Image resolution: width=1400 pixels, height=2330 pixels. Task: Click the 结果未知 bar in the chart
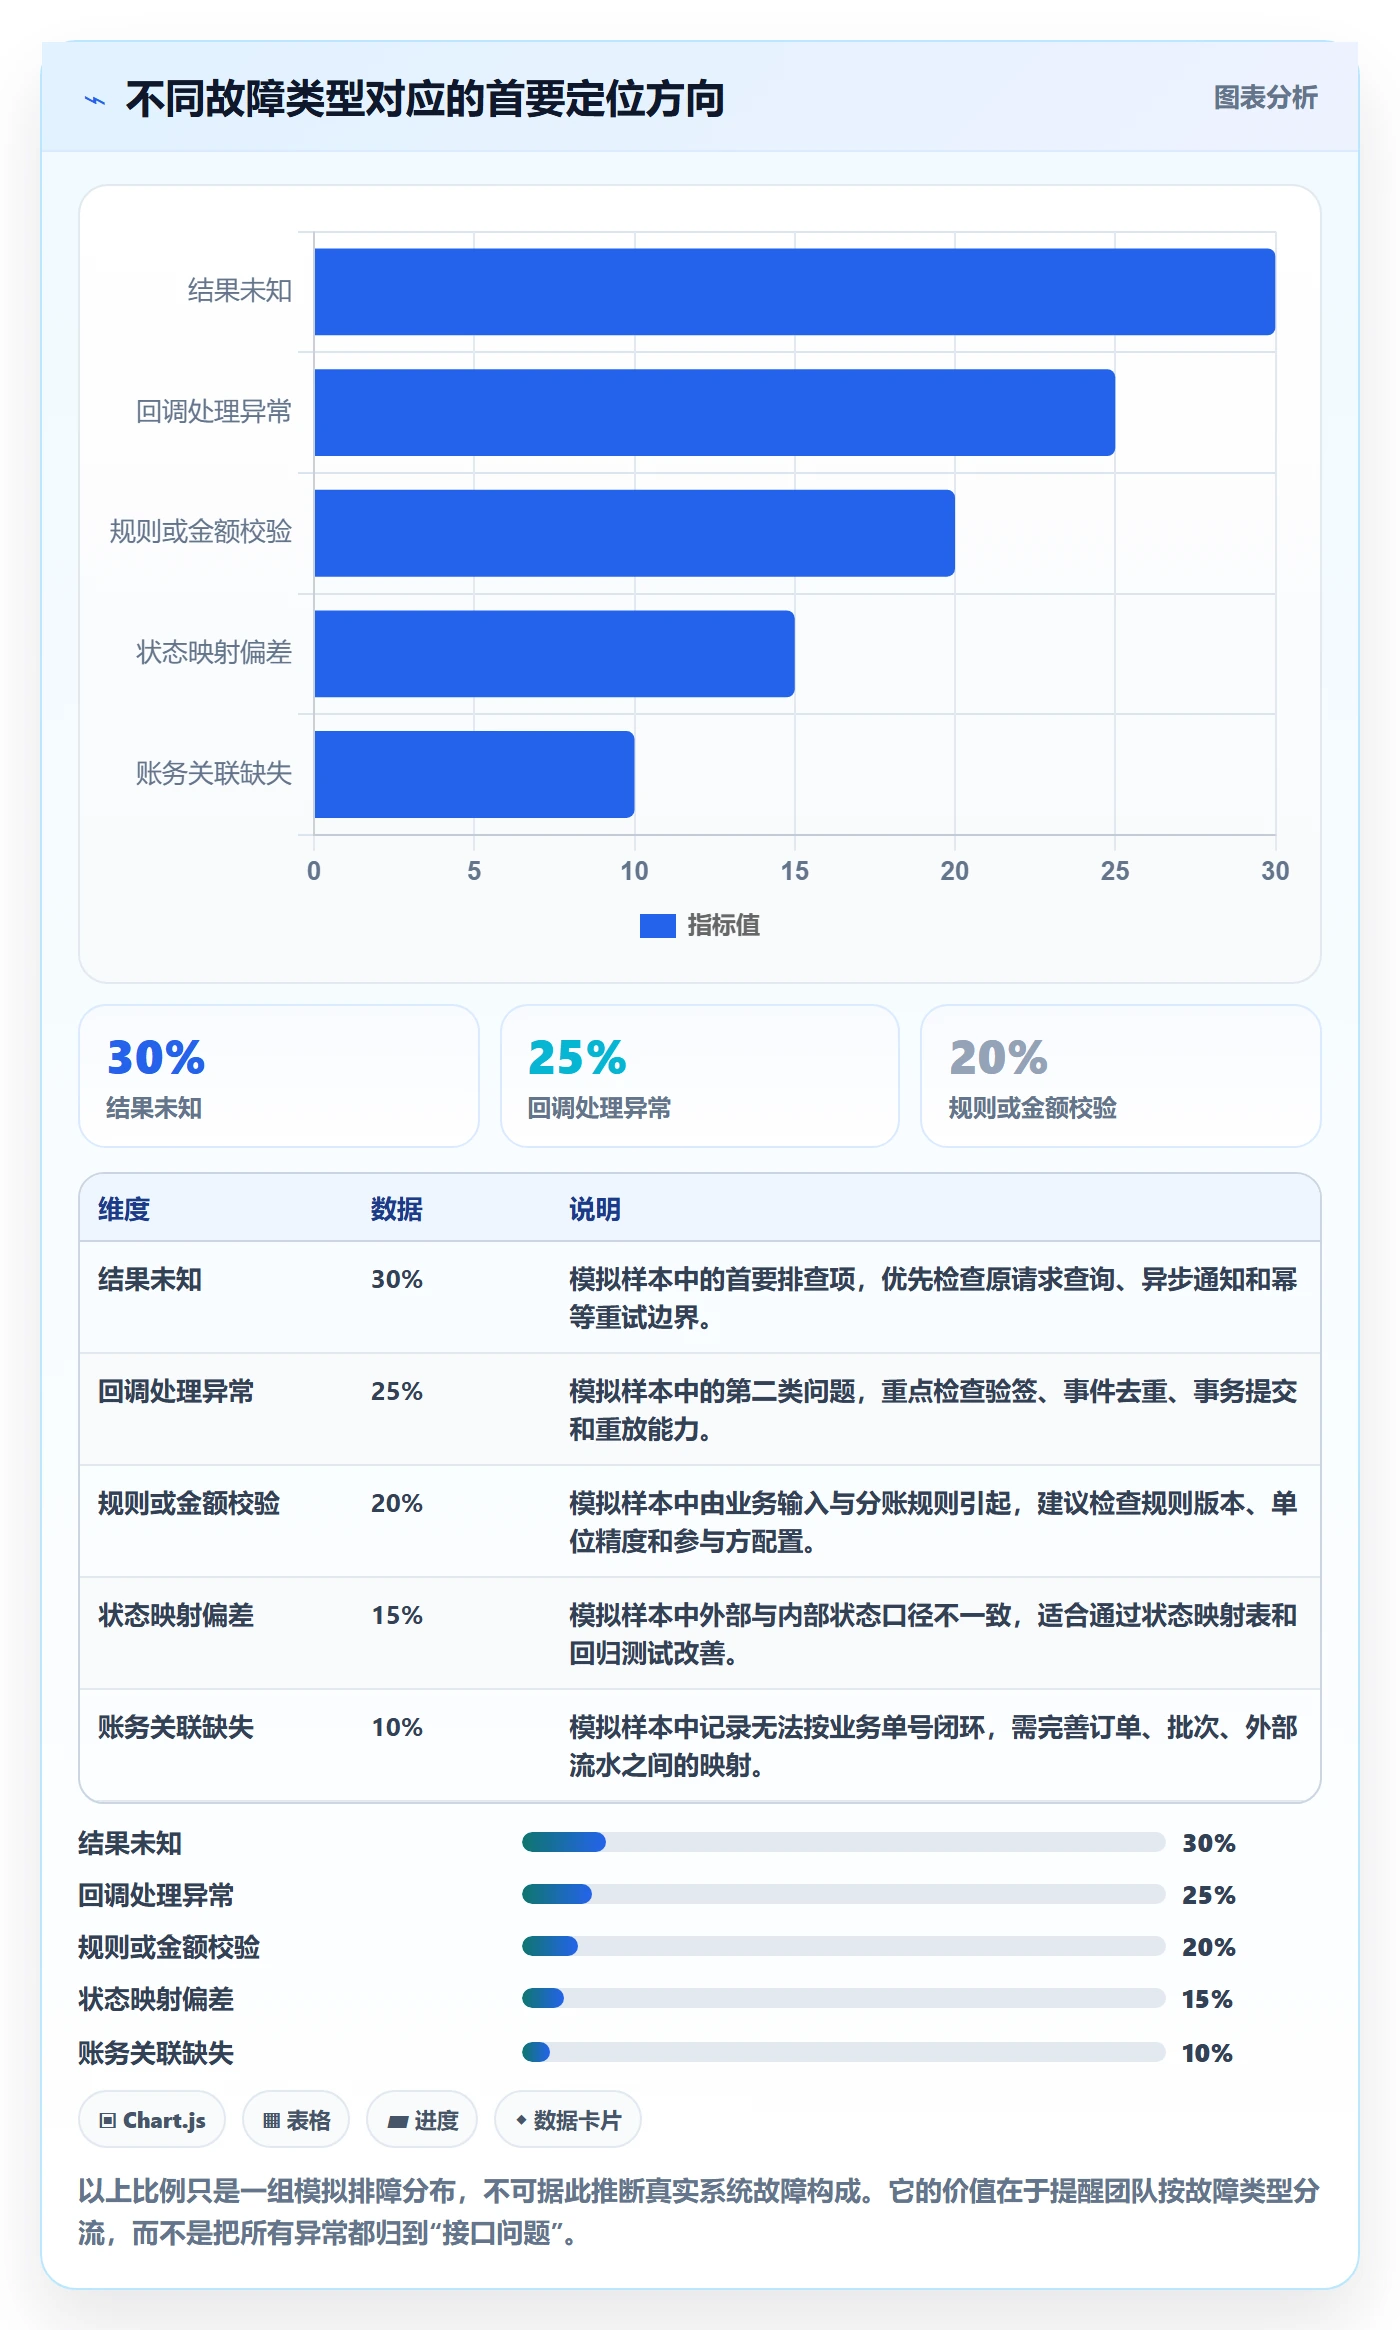click(794, 292)
